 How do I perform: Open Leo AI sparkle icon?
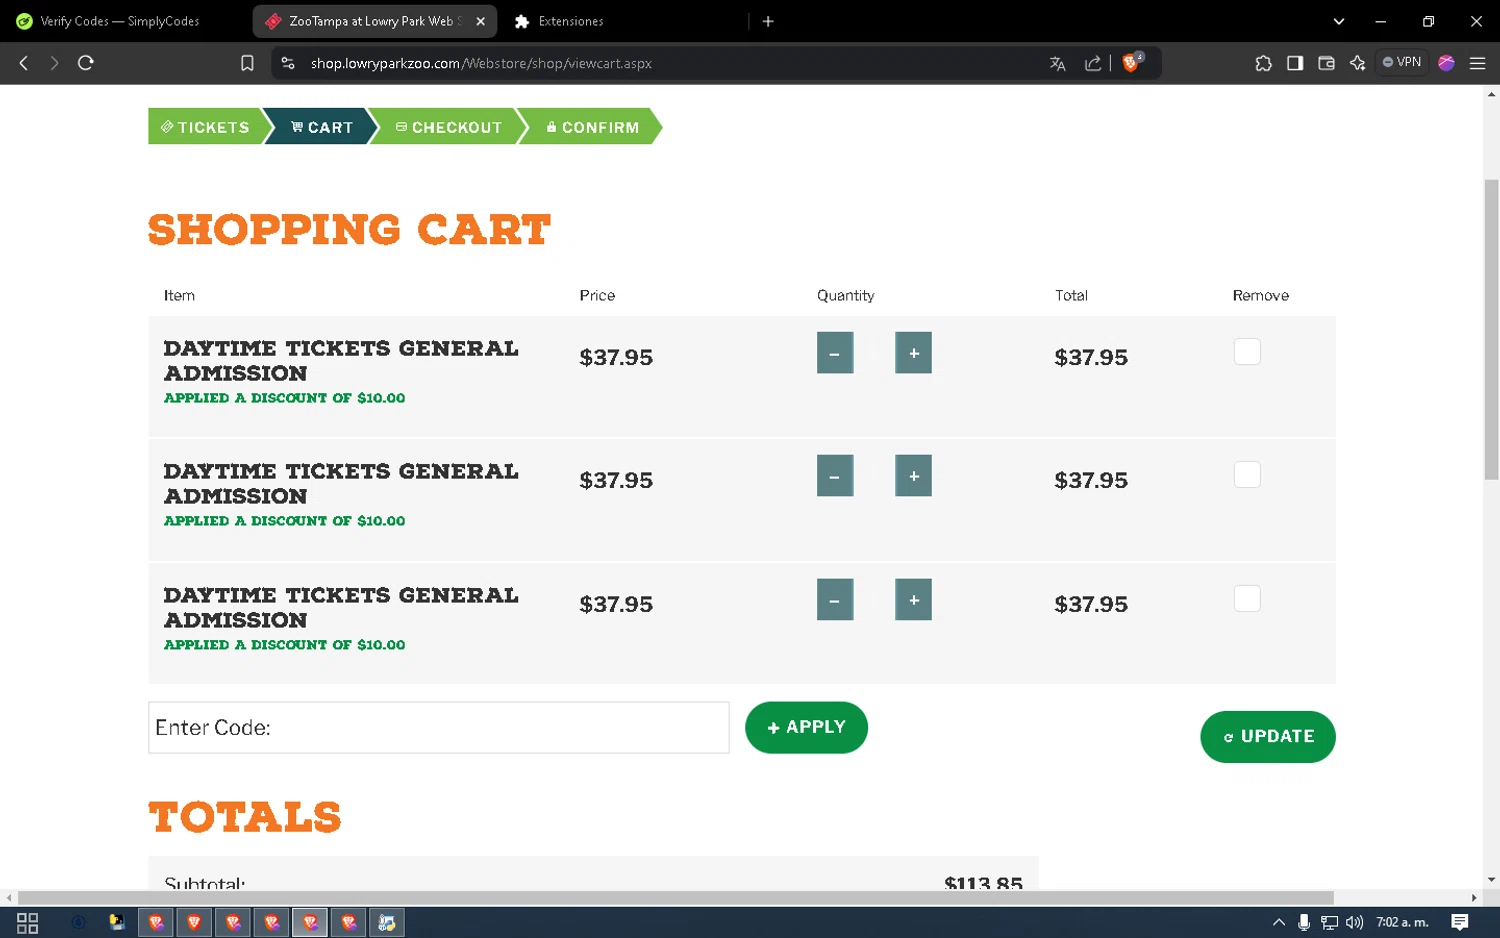pos(1357,63)
